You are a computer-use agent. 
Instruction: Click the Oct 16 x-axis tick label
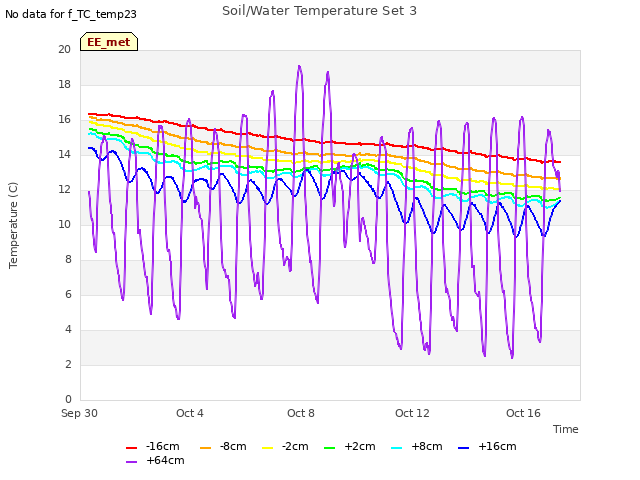click(x=523, y=413)
